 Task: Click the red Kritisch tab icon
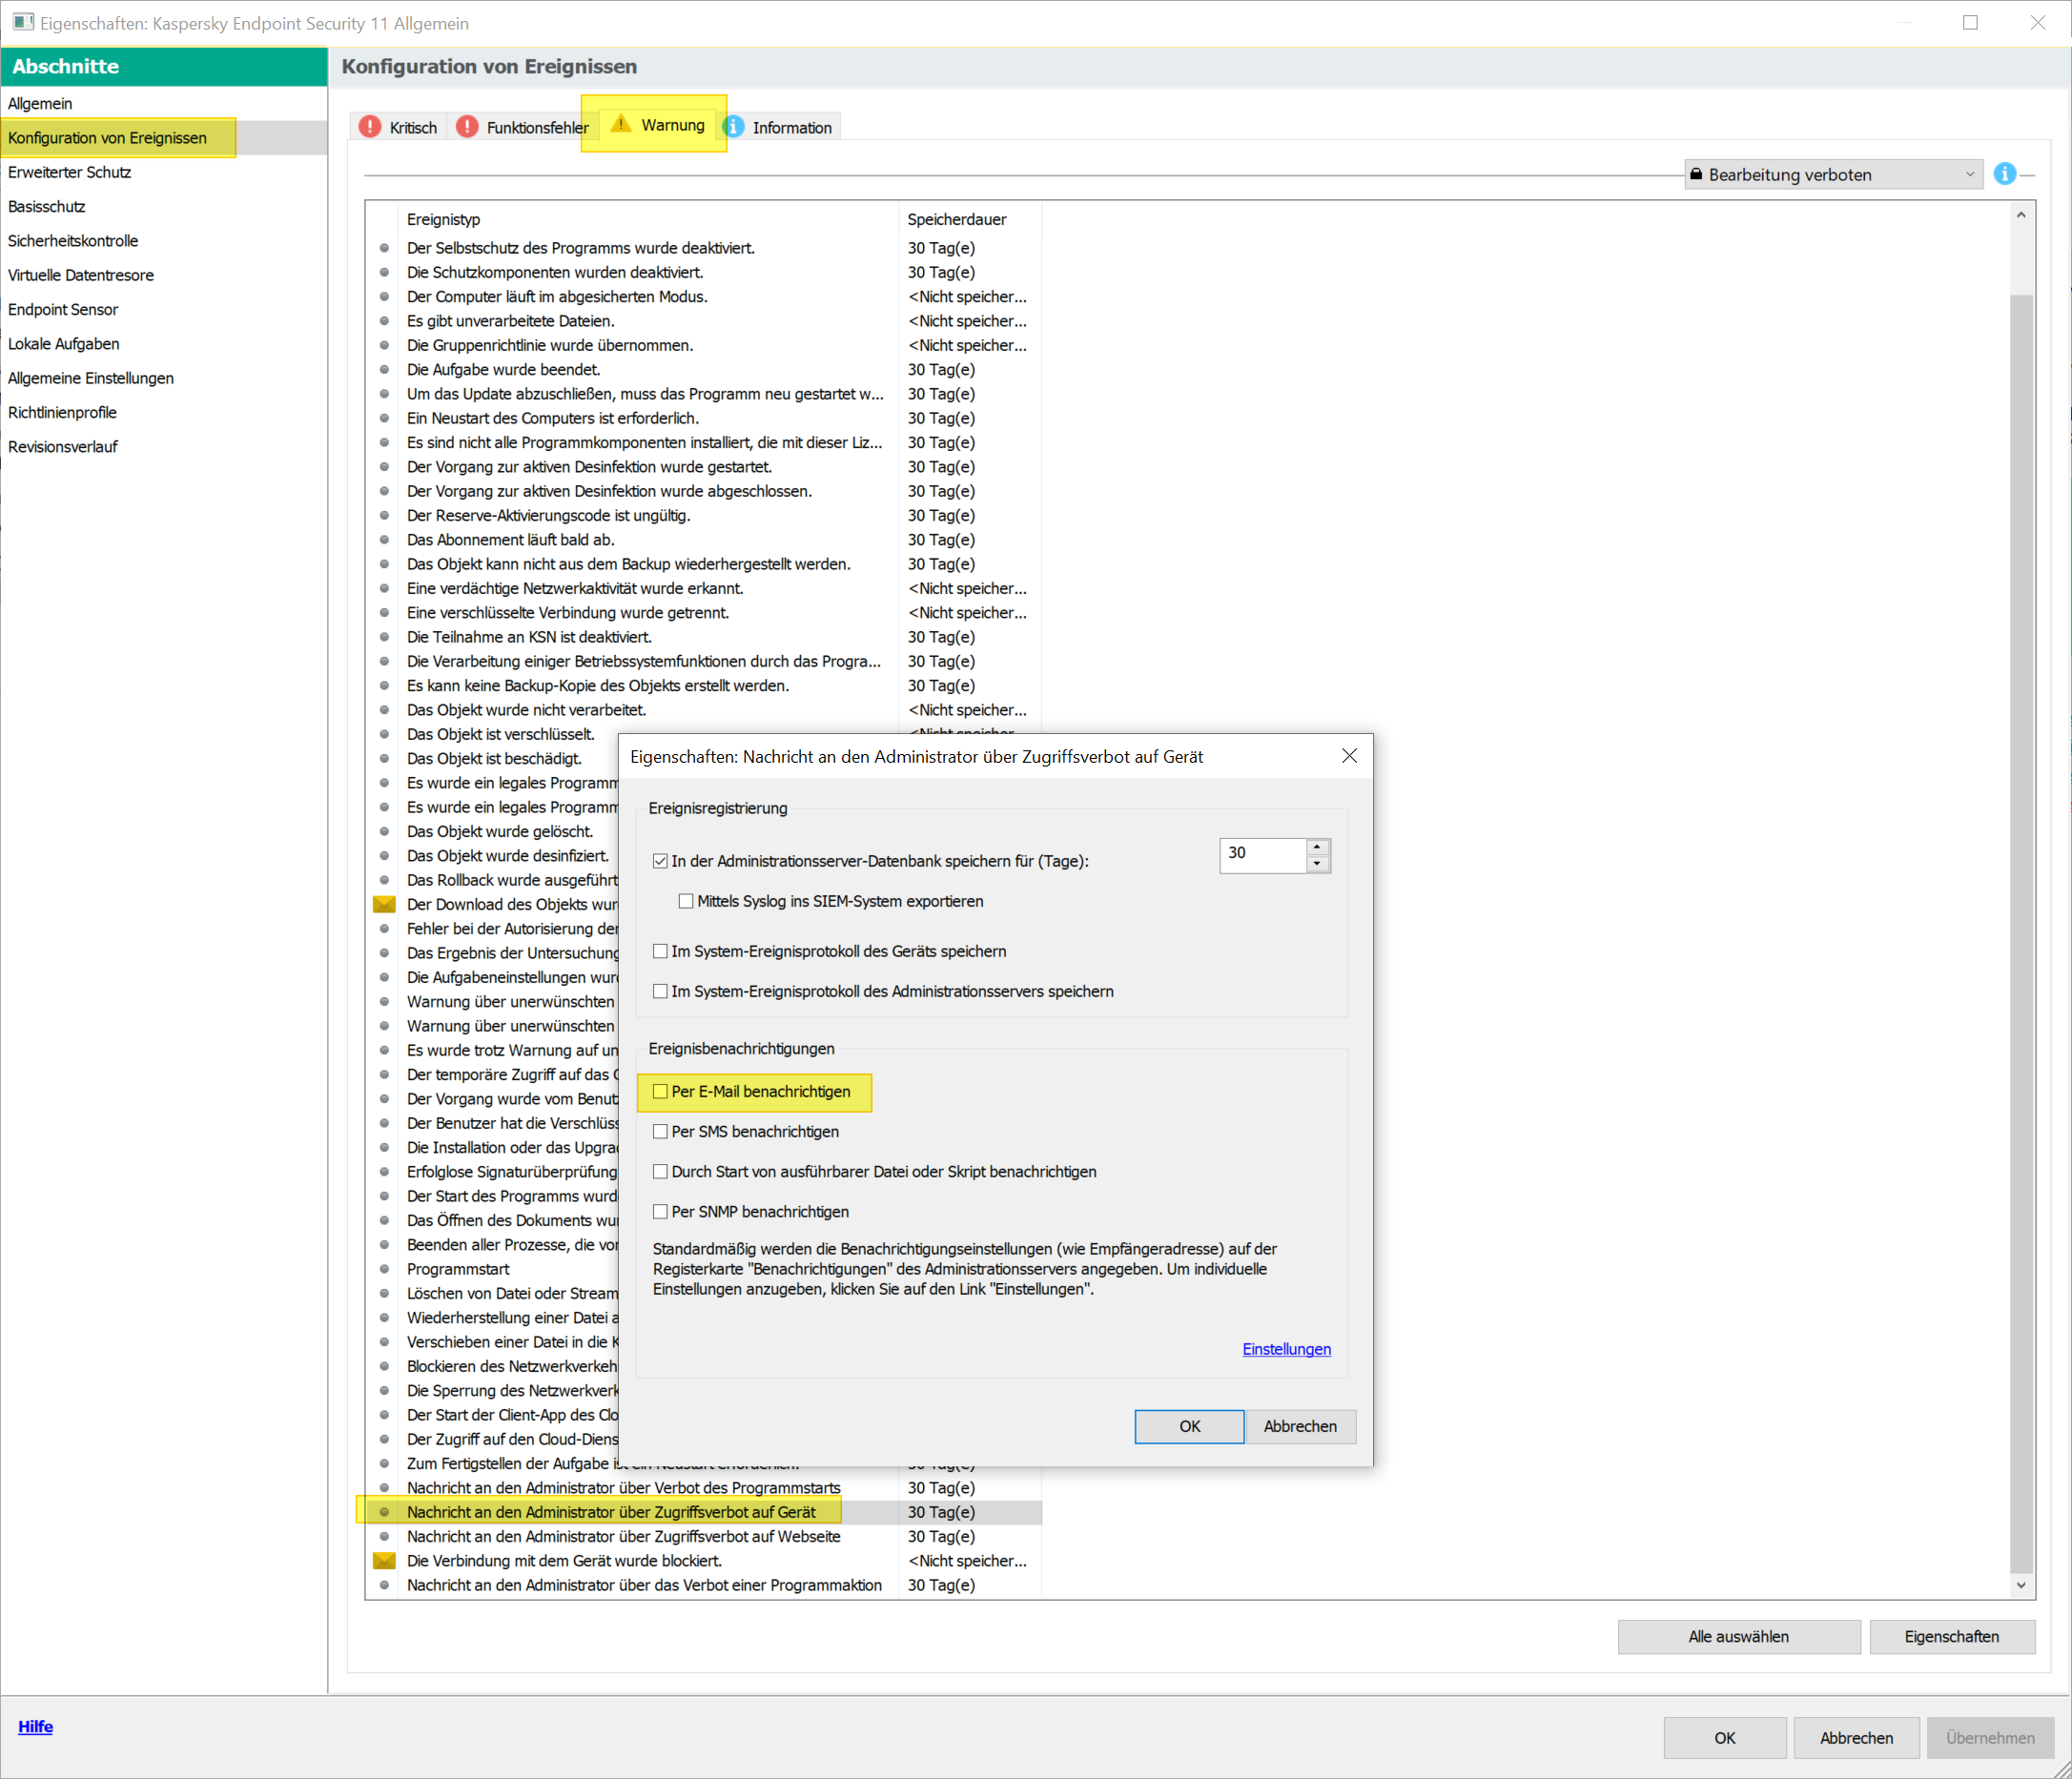370,127
